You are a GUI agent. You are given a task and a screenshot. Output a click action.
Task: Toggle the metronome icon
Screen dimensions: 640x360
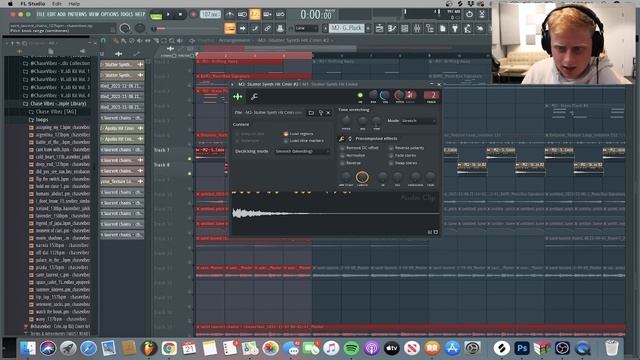click(230, 15)
